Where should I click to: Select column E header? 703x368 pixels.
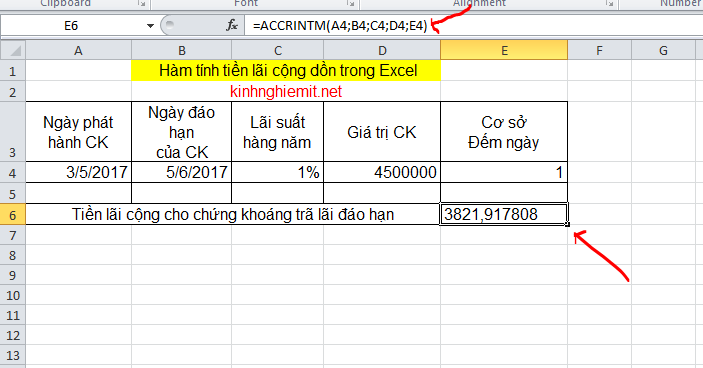(x=504, y=50)
